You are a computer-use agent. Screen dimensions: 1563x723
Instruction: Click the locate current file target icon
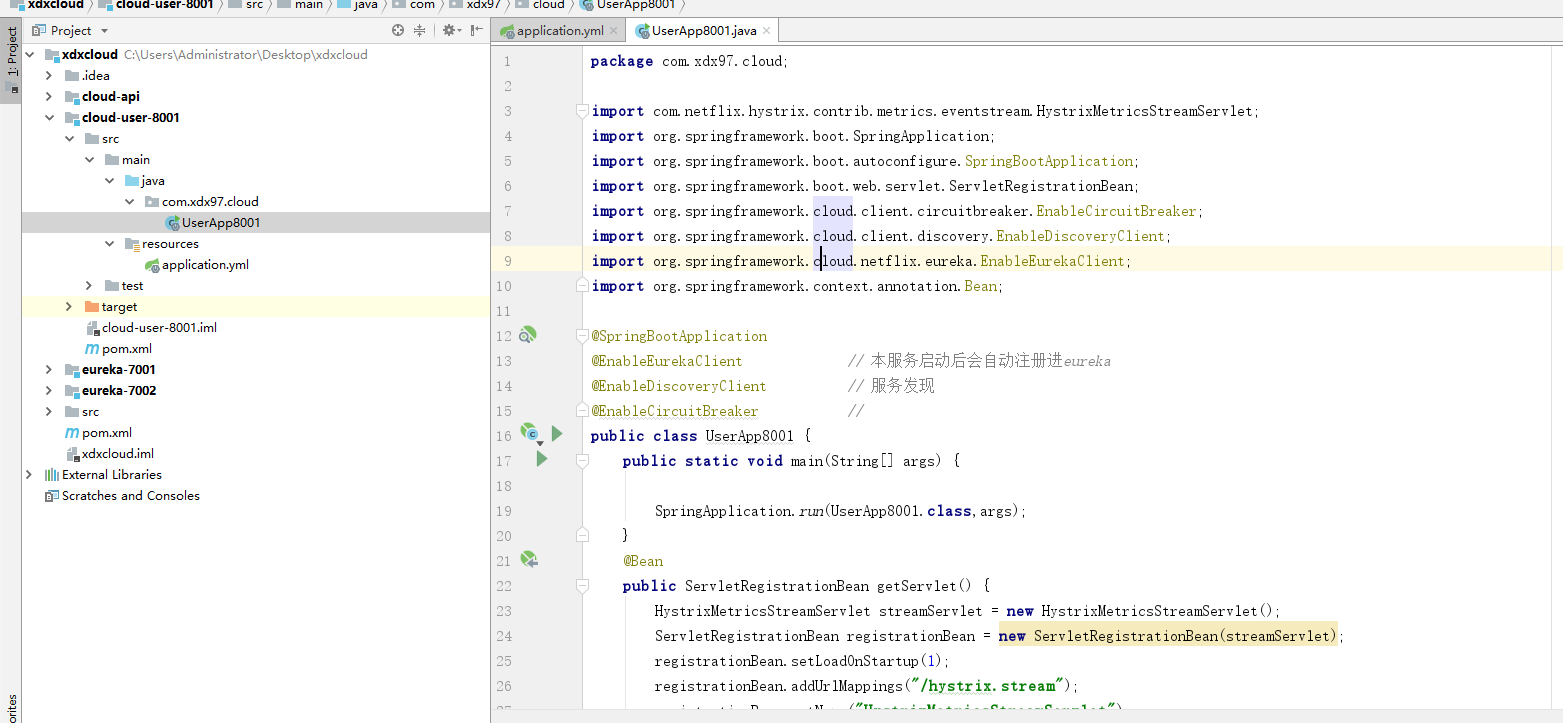pyautogui.click(x=398, y=31)
